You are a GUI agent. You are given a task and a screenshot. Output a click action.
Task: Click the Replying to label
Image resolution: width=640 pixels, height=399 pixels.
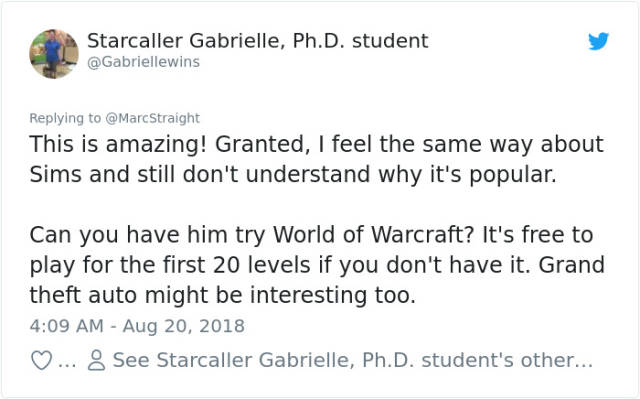(65, 118)
